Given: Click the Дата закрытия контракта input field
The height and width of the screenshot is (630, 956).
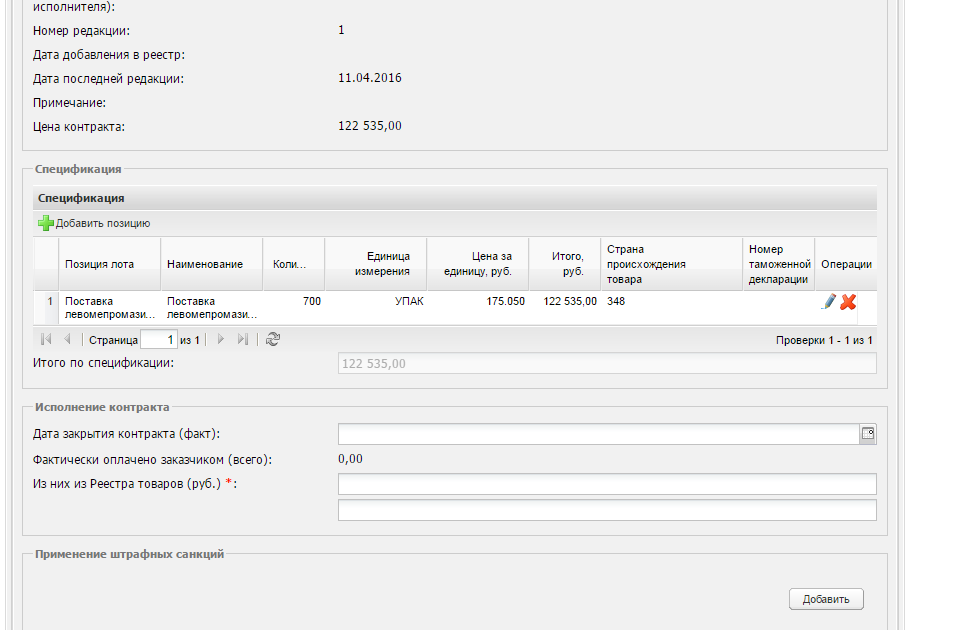Looking at the screenshot, I should 598,434.
